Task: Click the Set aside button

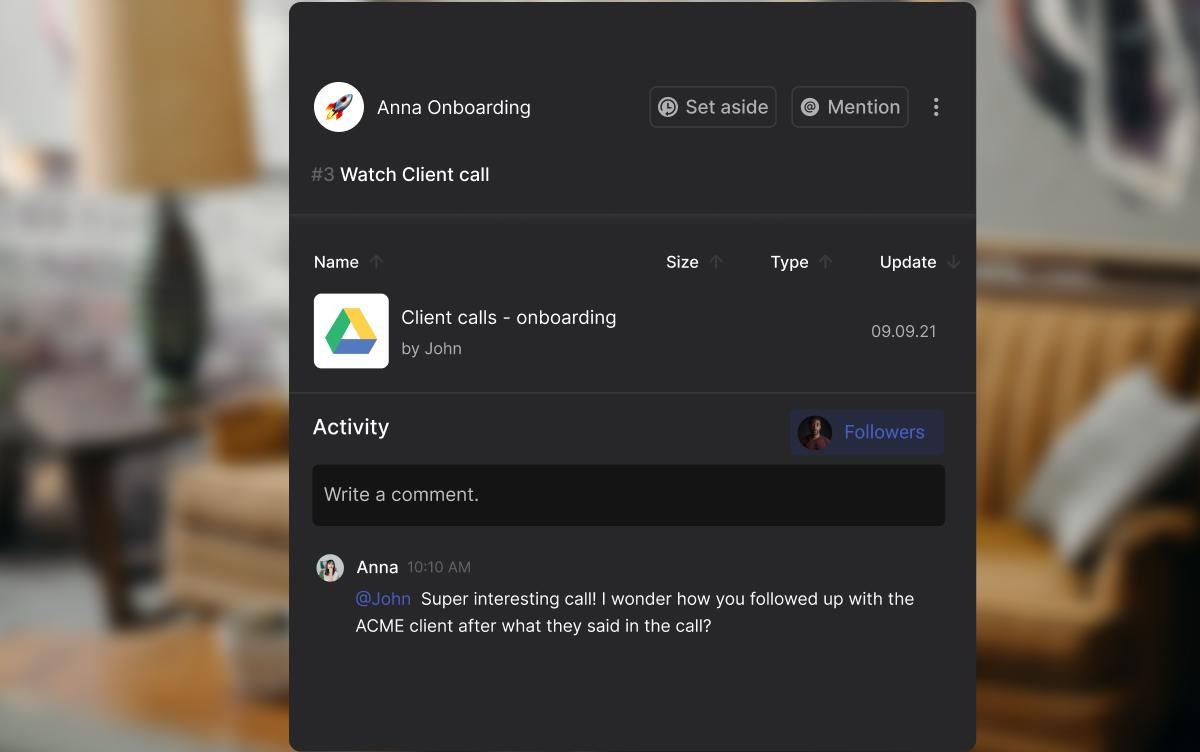Action: [x=713, y=107]
